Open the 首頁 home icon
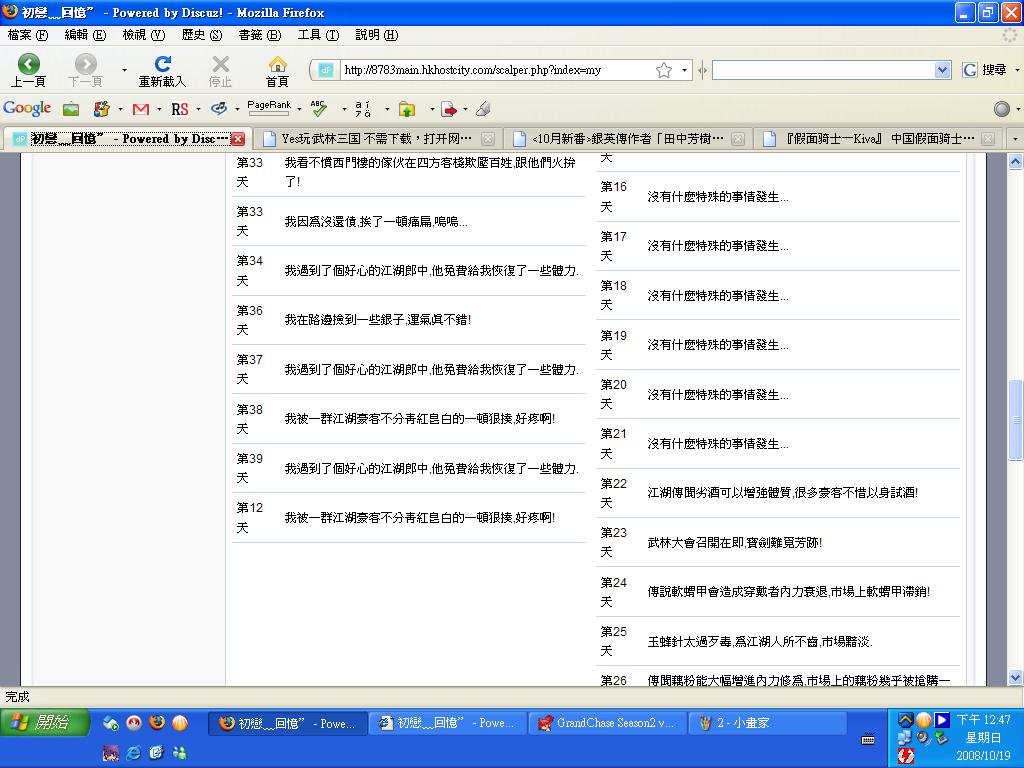1024x768 pixels. pyautogui.click(x=278, y=63)
